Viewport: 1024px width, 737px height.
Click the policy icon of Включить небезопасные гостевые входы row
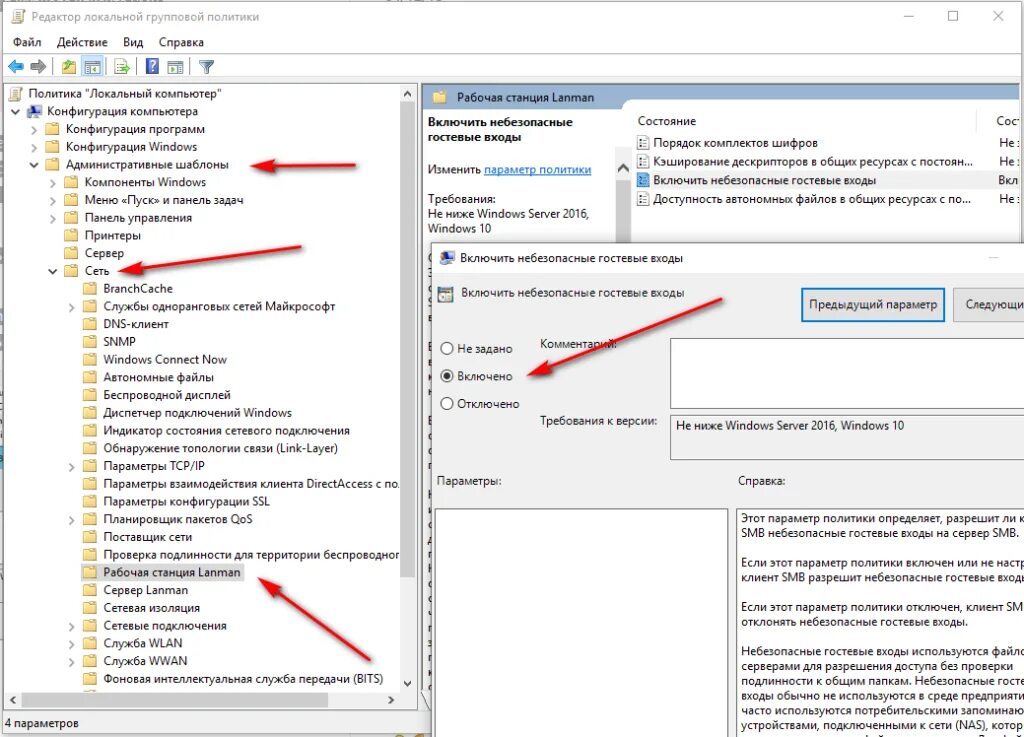click(643, 180)
